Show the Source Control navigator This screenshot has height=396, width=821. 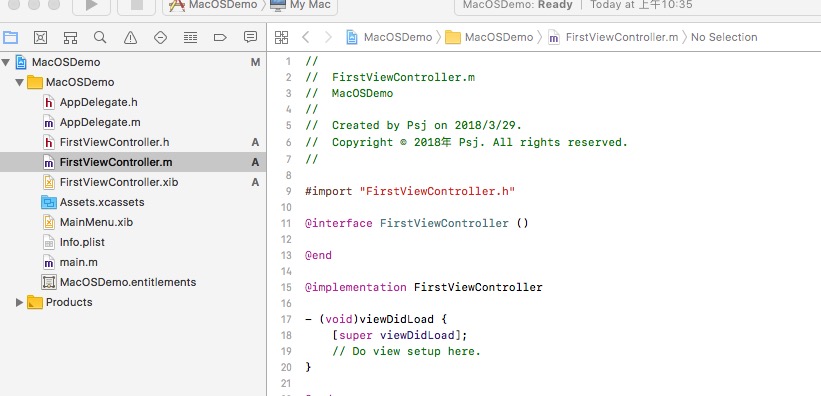[40, 37]
